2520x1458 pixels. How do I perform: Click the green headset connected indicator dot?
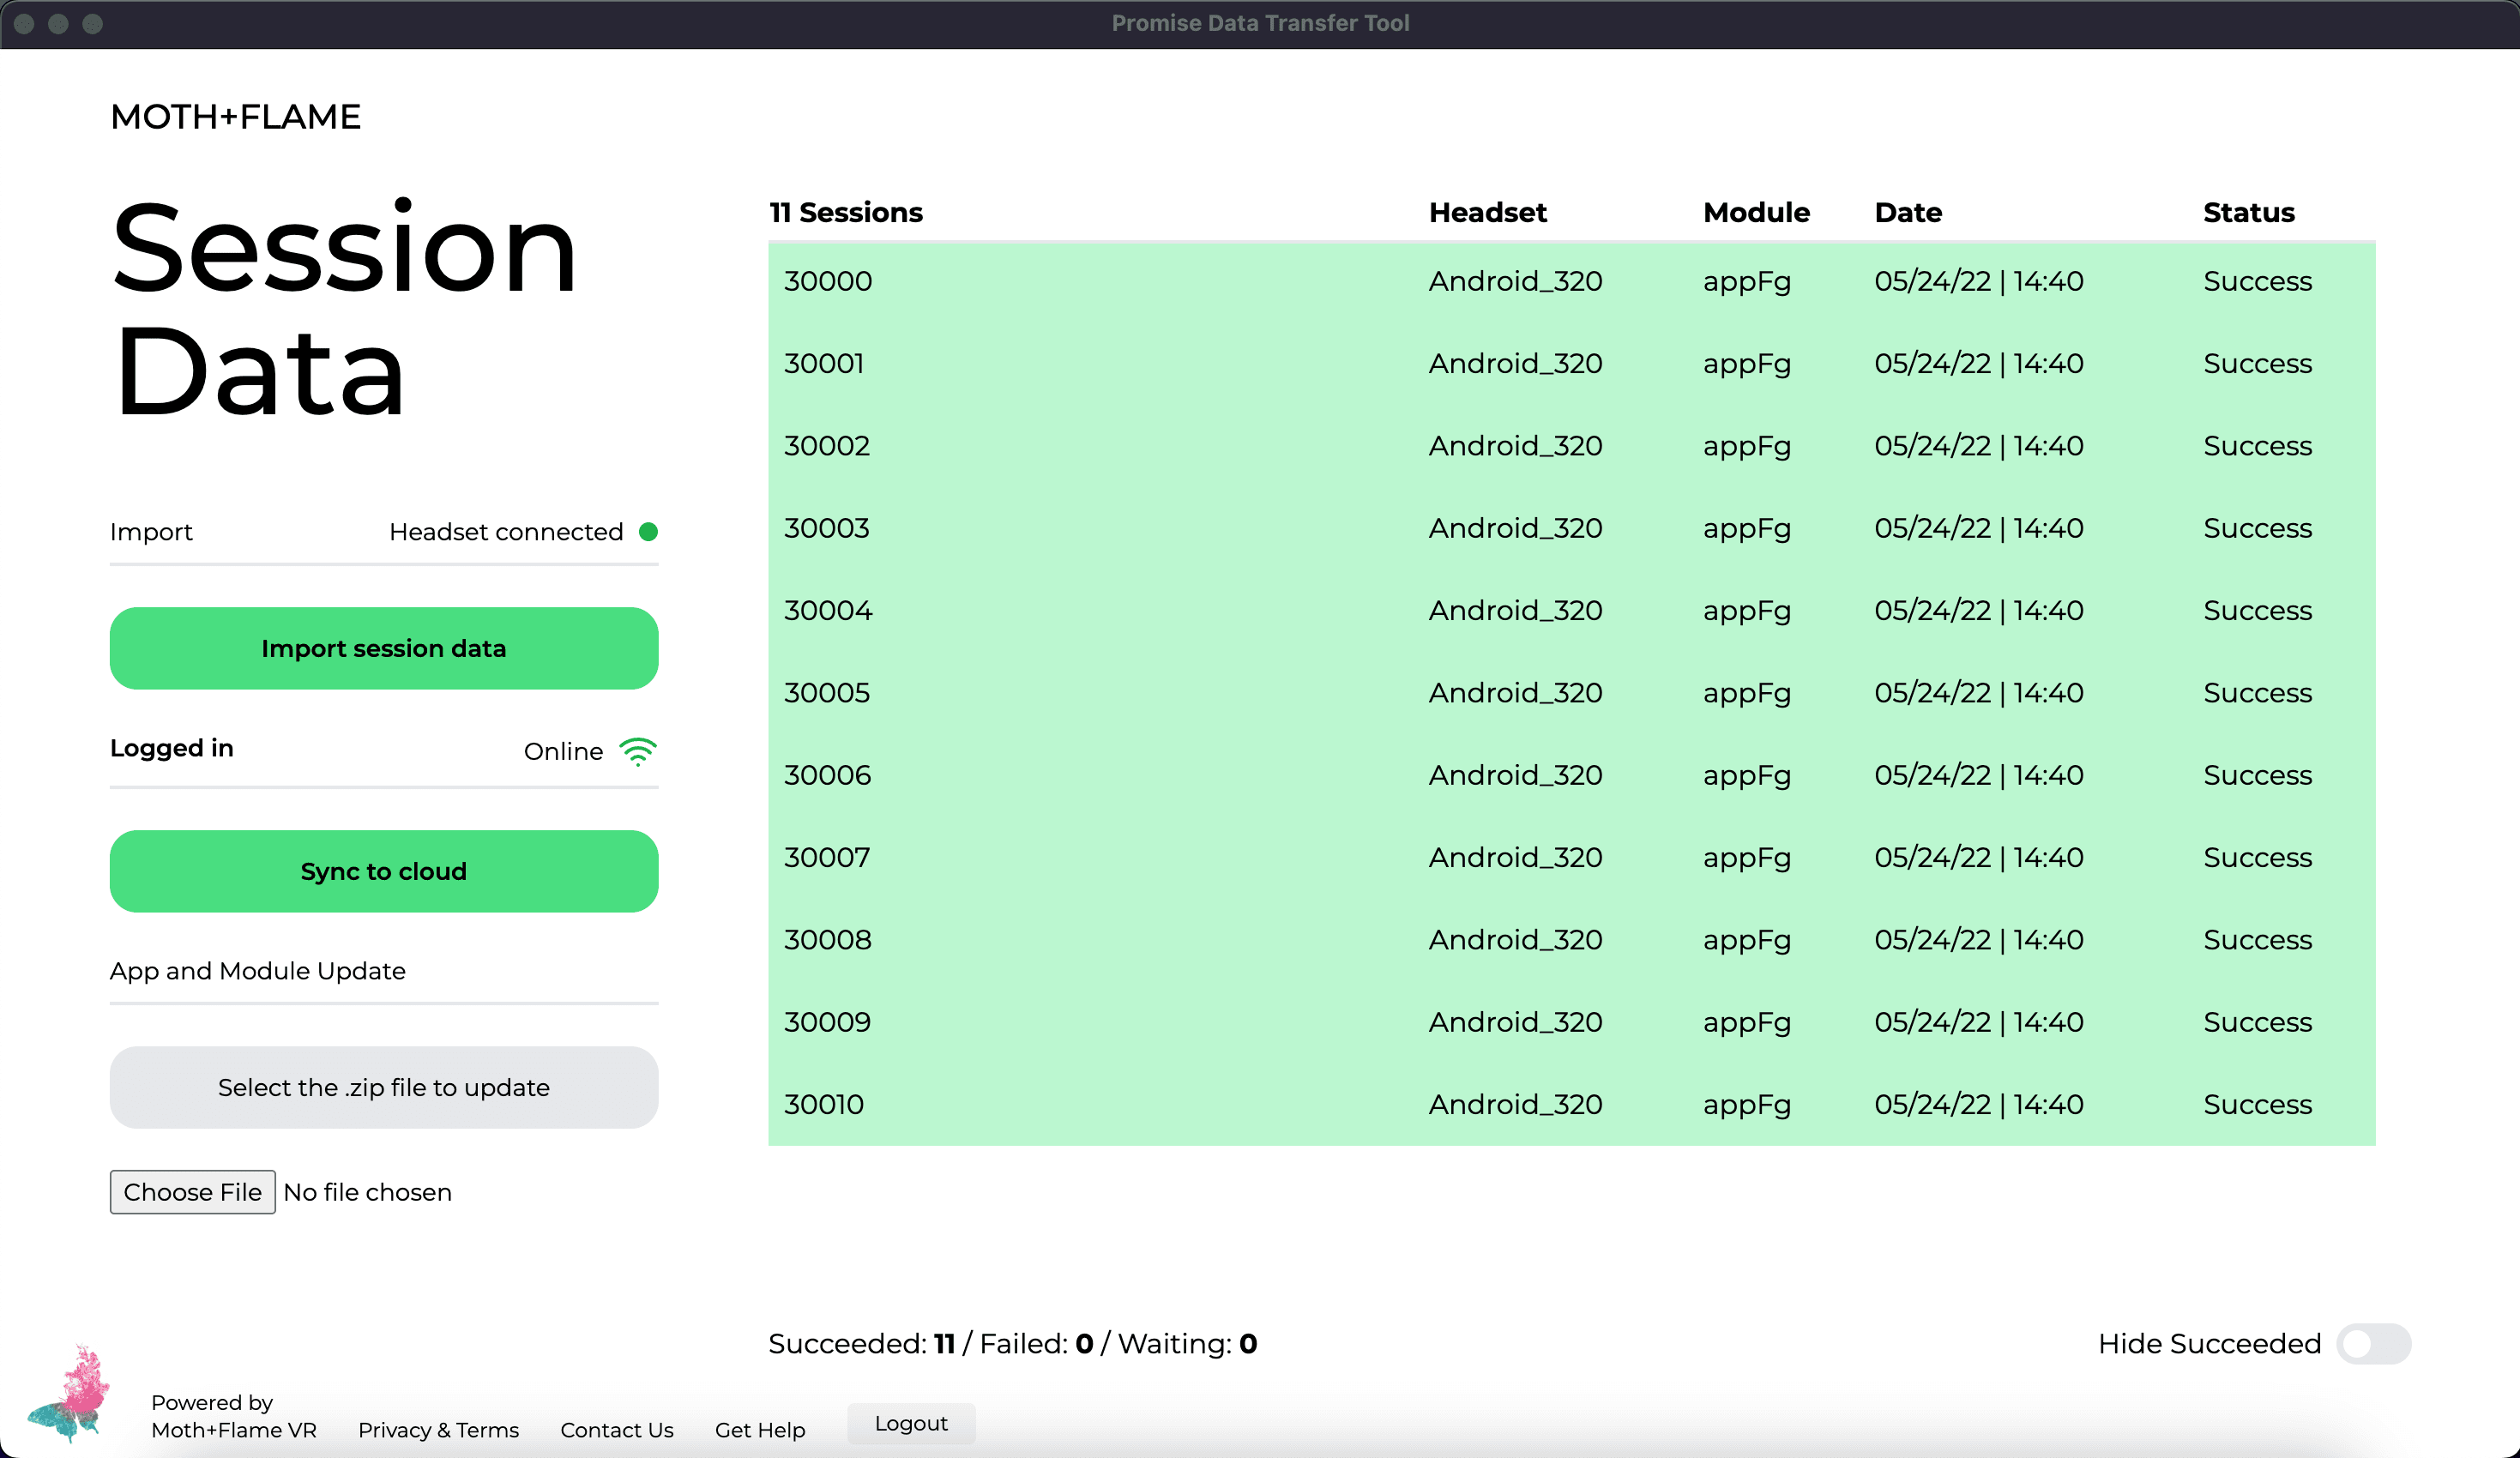coord(648,531)
